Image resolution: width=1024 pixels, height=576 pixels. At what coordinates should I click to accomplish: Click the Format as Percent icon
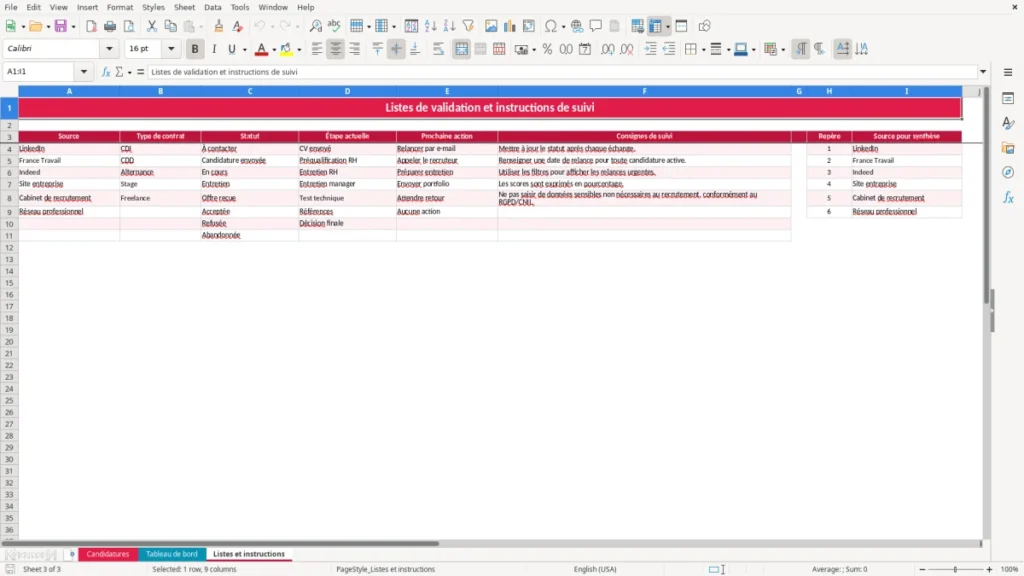click(547, 49)
